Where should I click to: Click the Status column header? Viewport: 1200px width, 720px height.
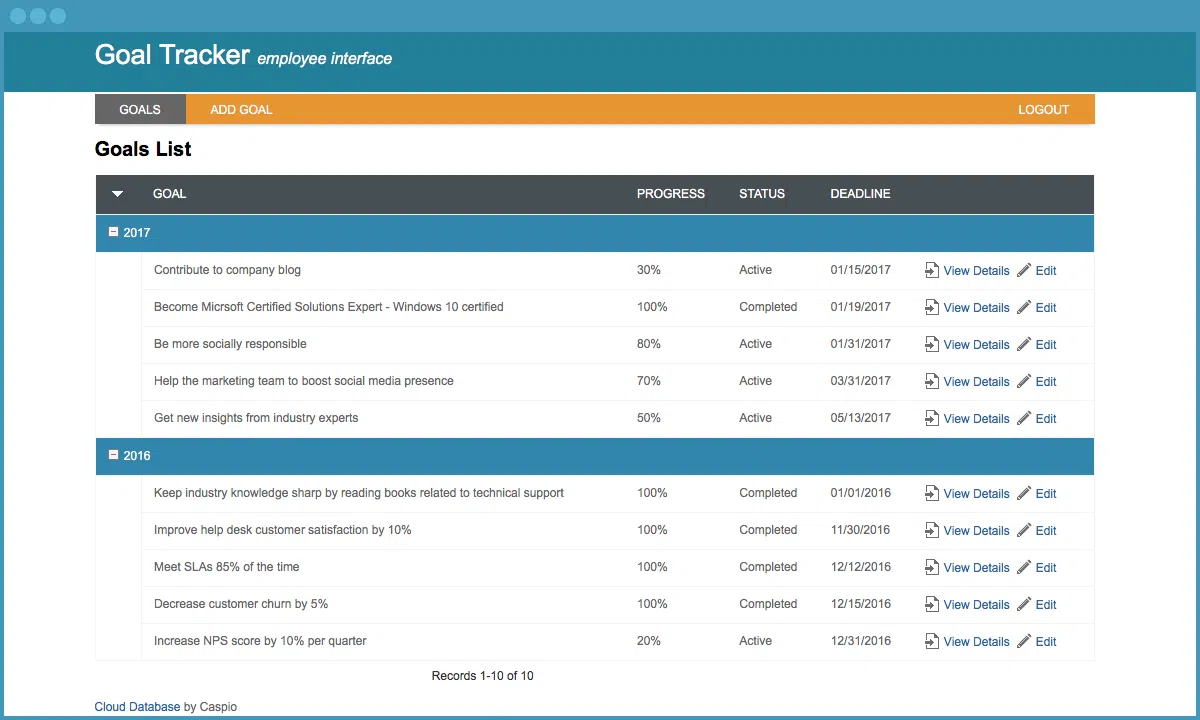[761, 194]
